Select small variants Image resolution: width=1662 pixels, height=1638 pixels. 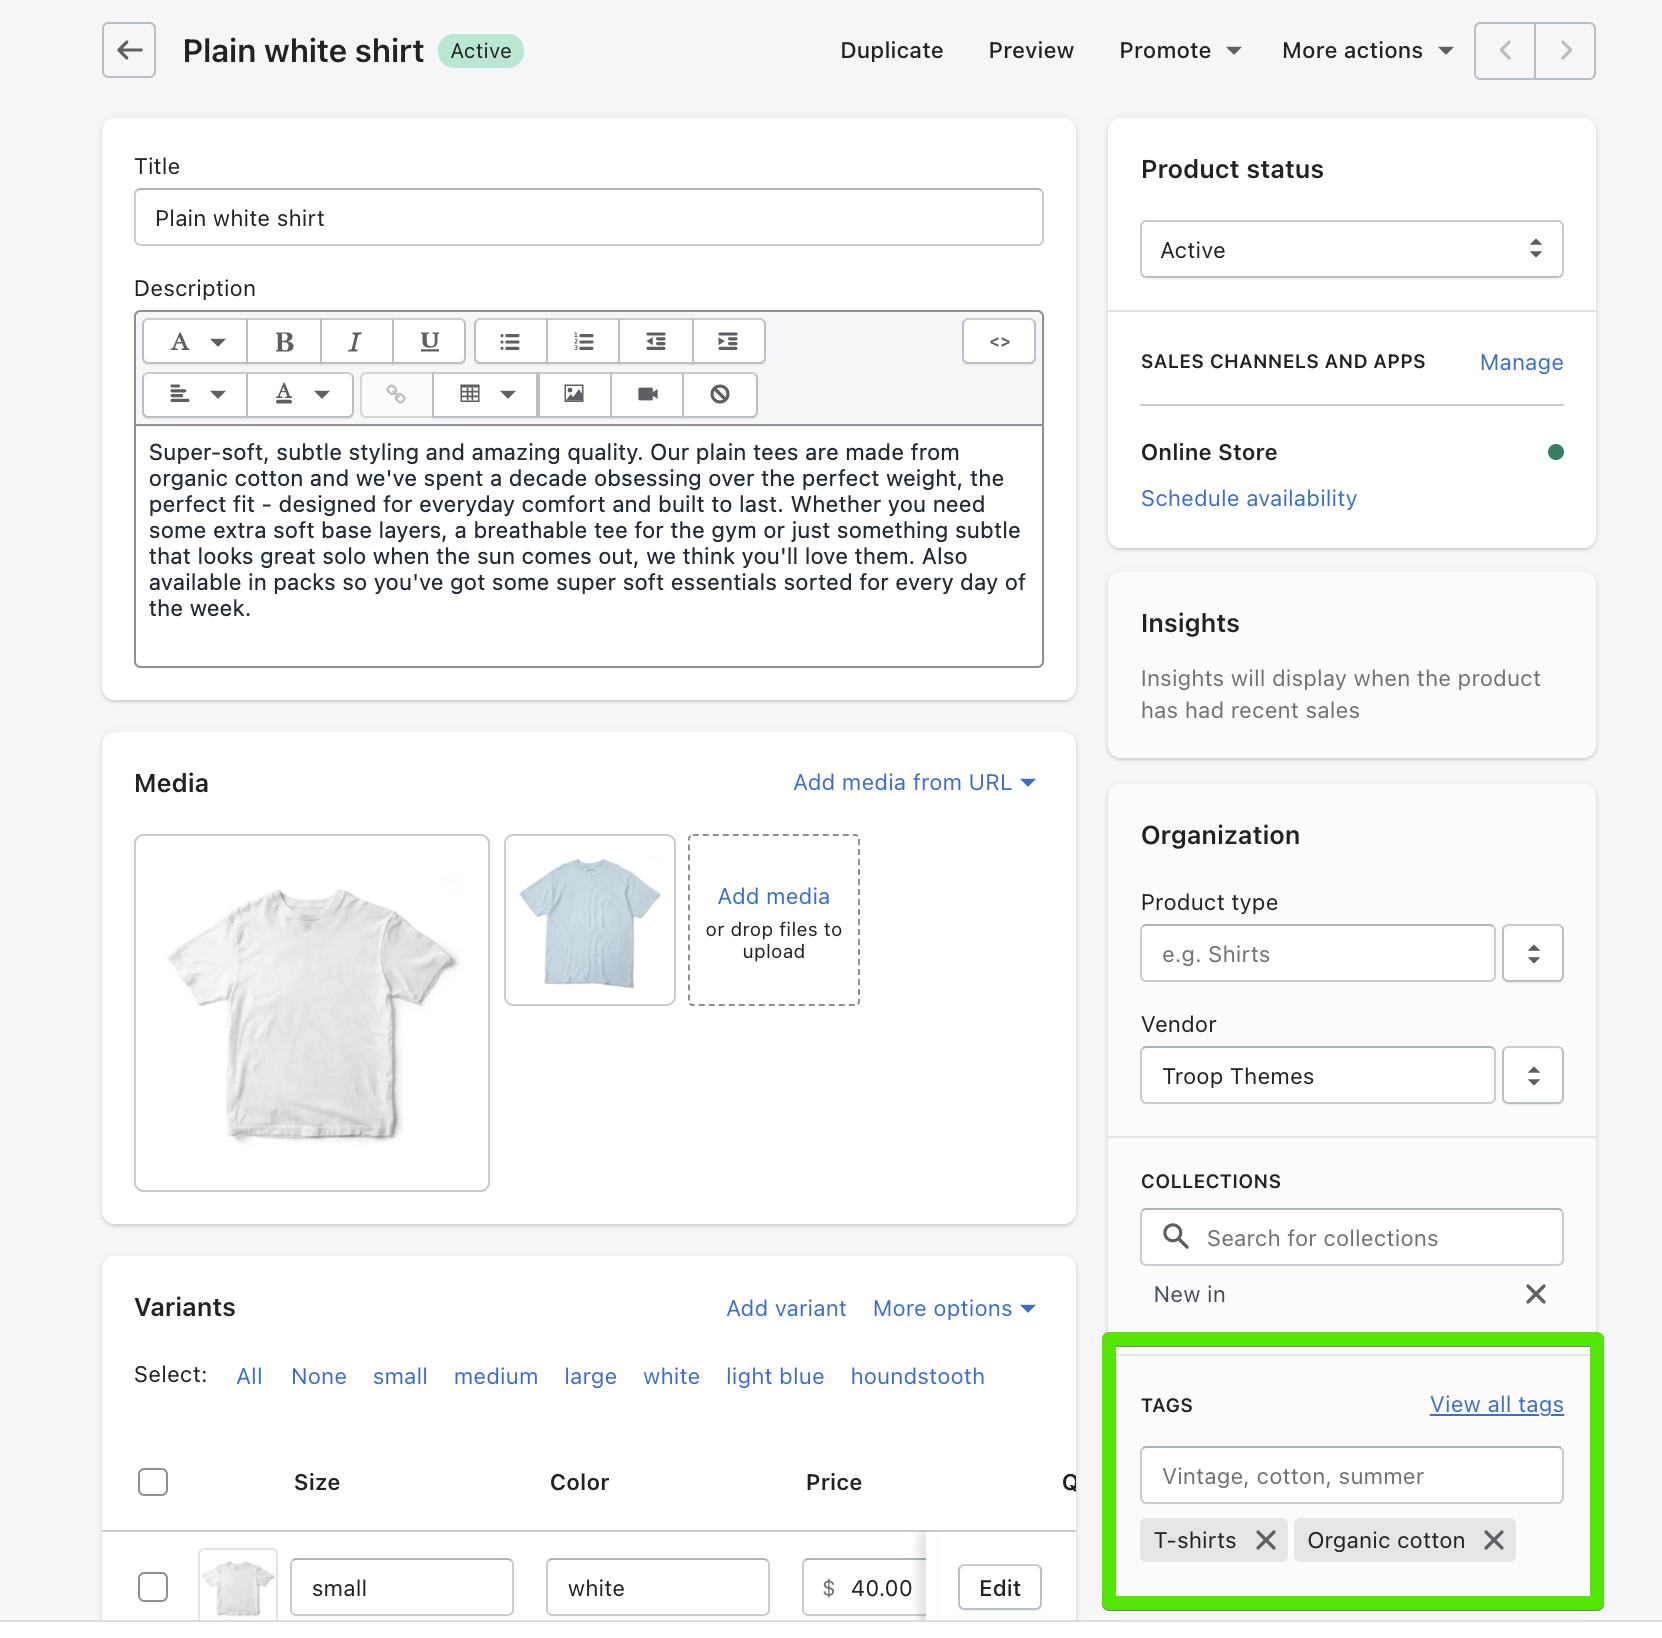pos(400,1376)
